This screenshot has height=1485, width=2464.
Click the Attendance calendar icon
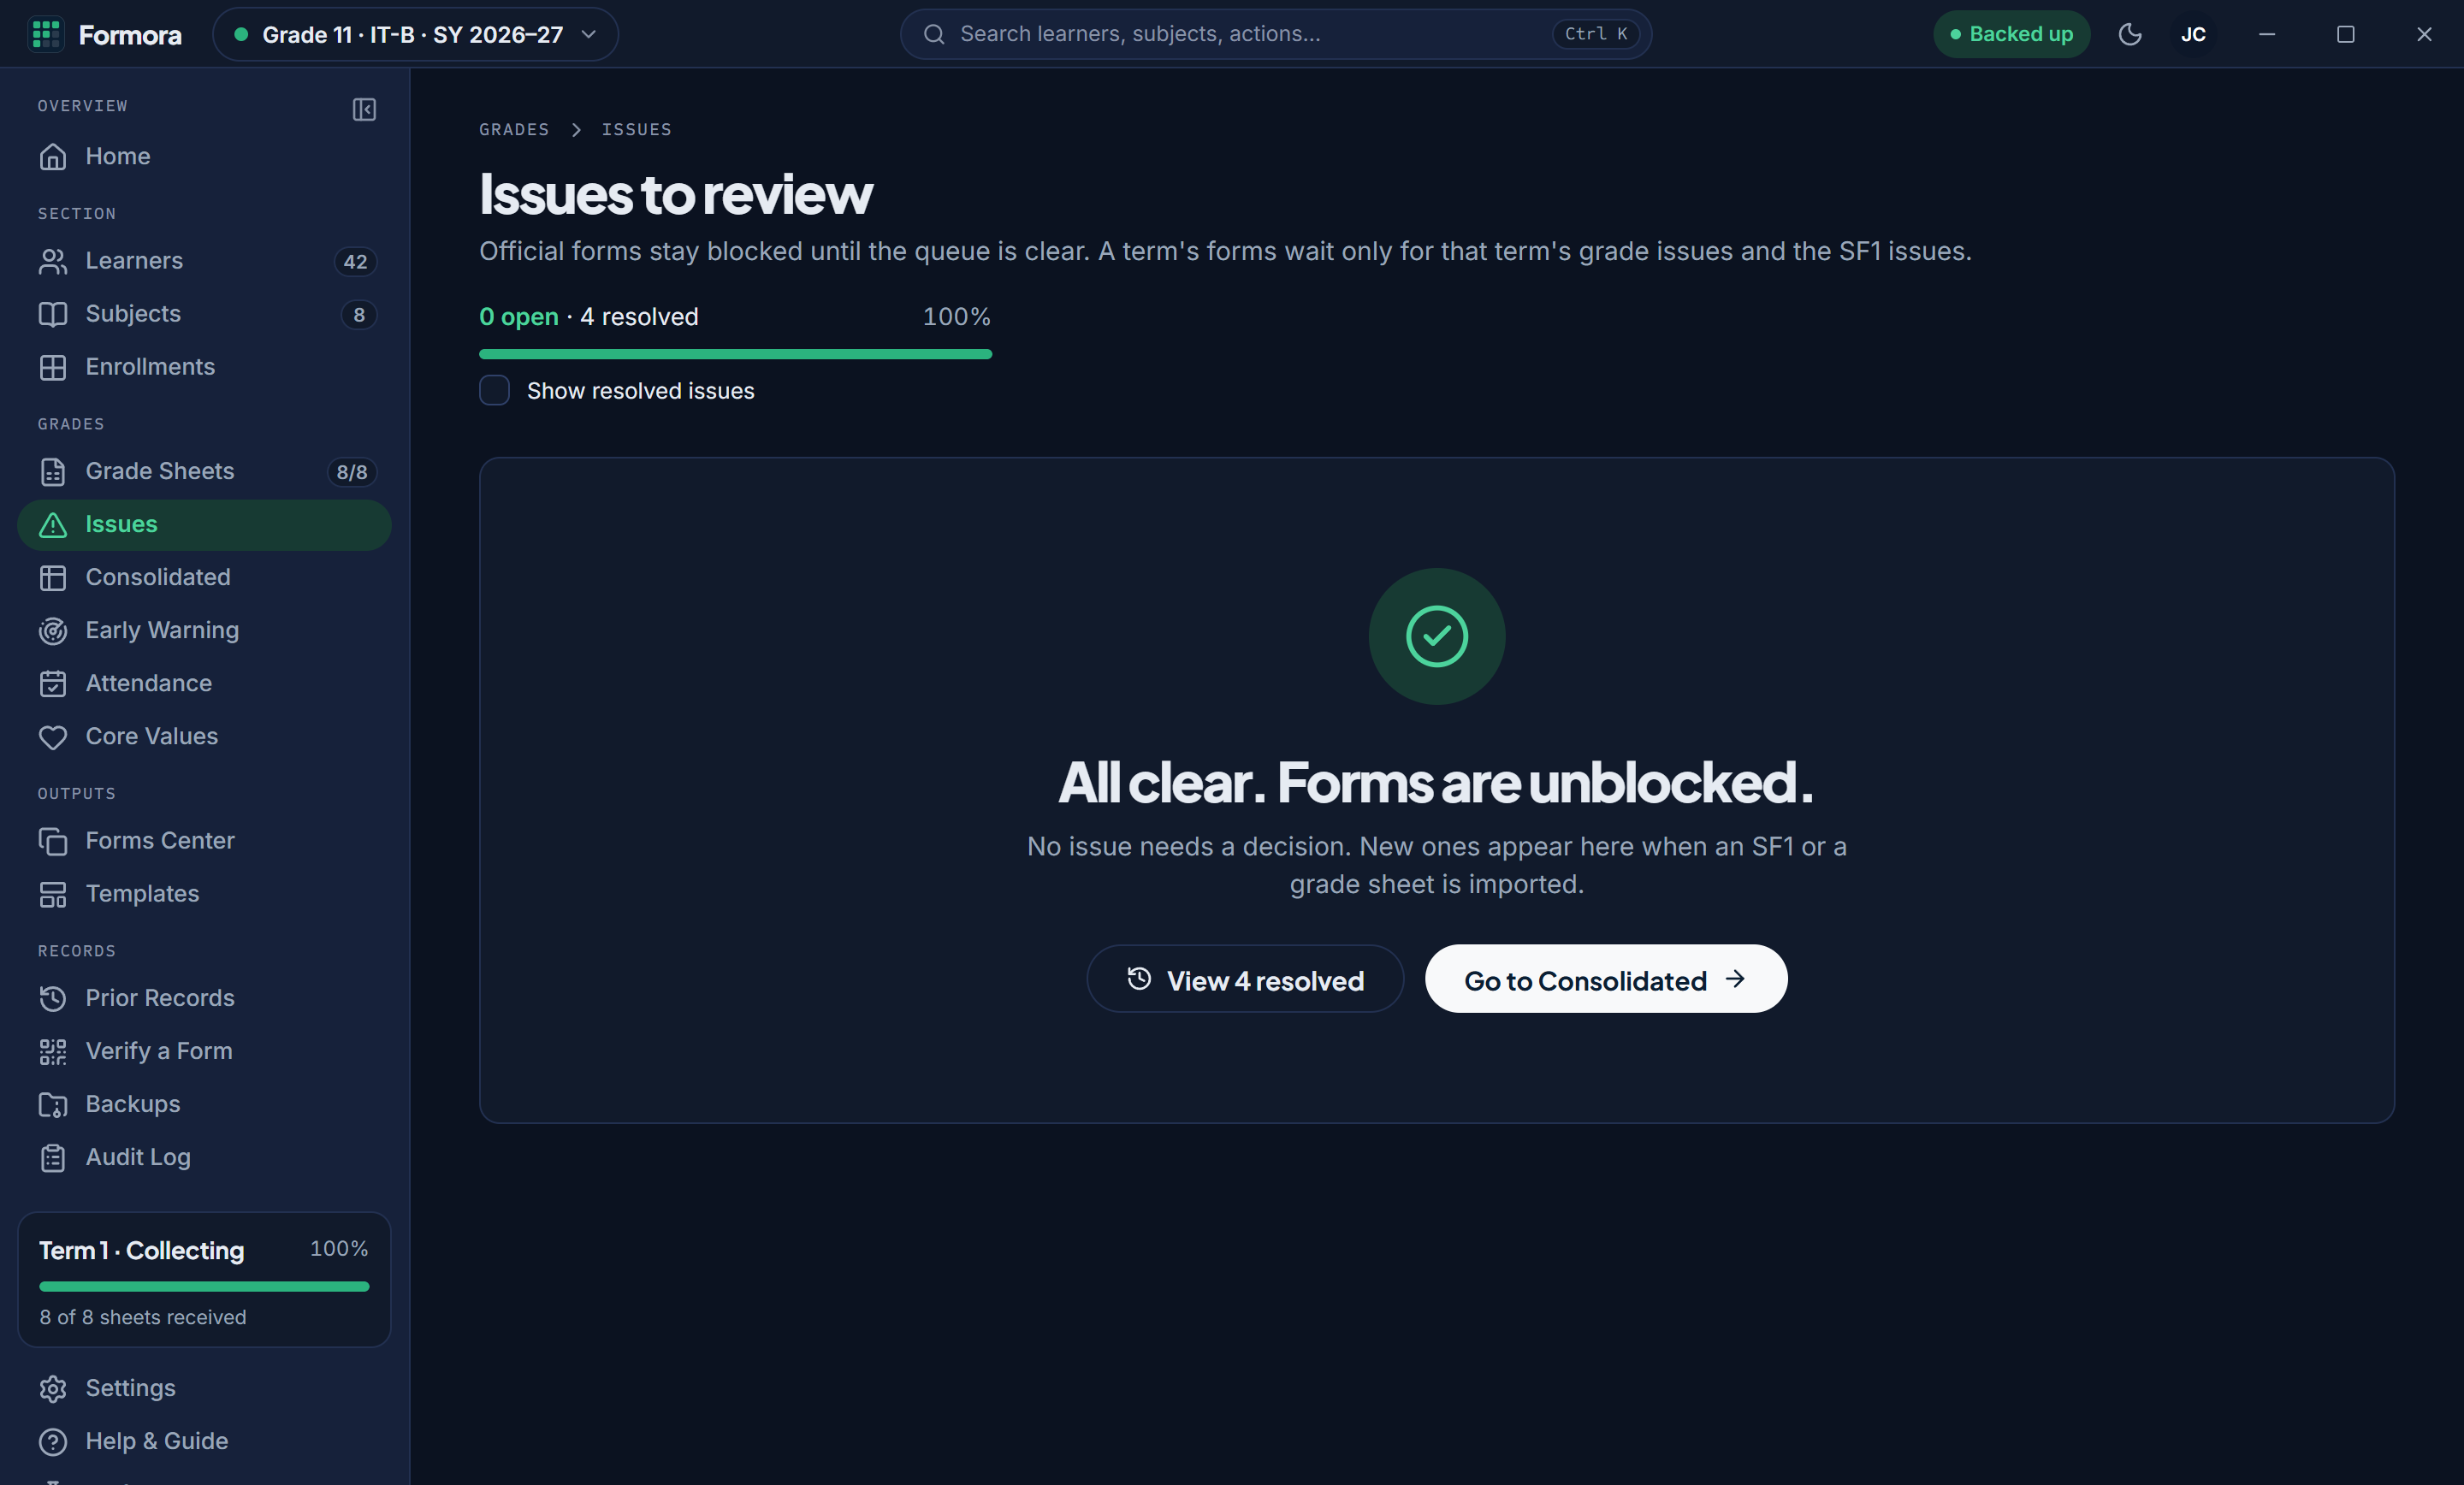(x=53, y=683)
